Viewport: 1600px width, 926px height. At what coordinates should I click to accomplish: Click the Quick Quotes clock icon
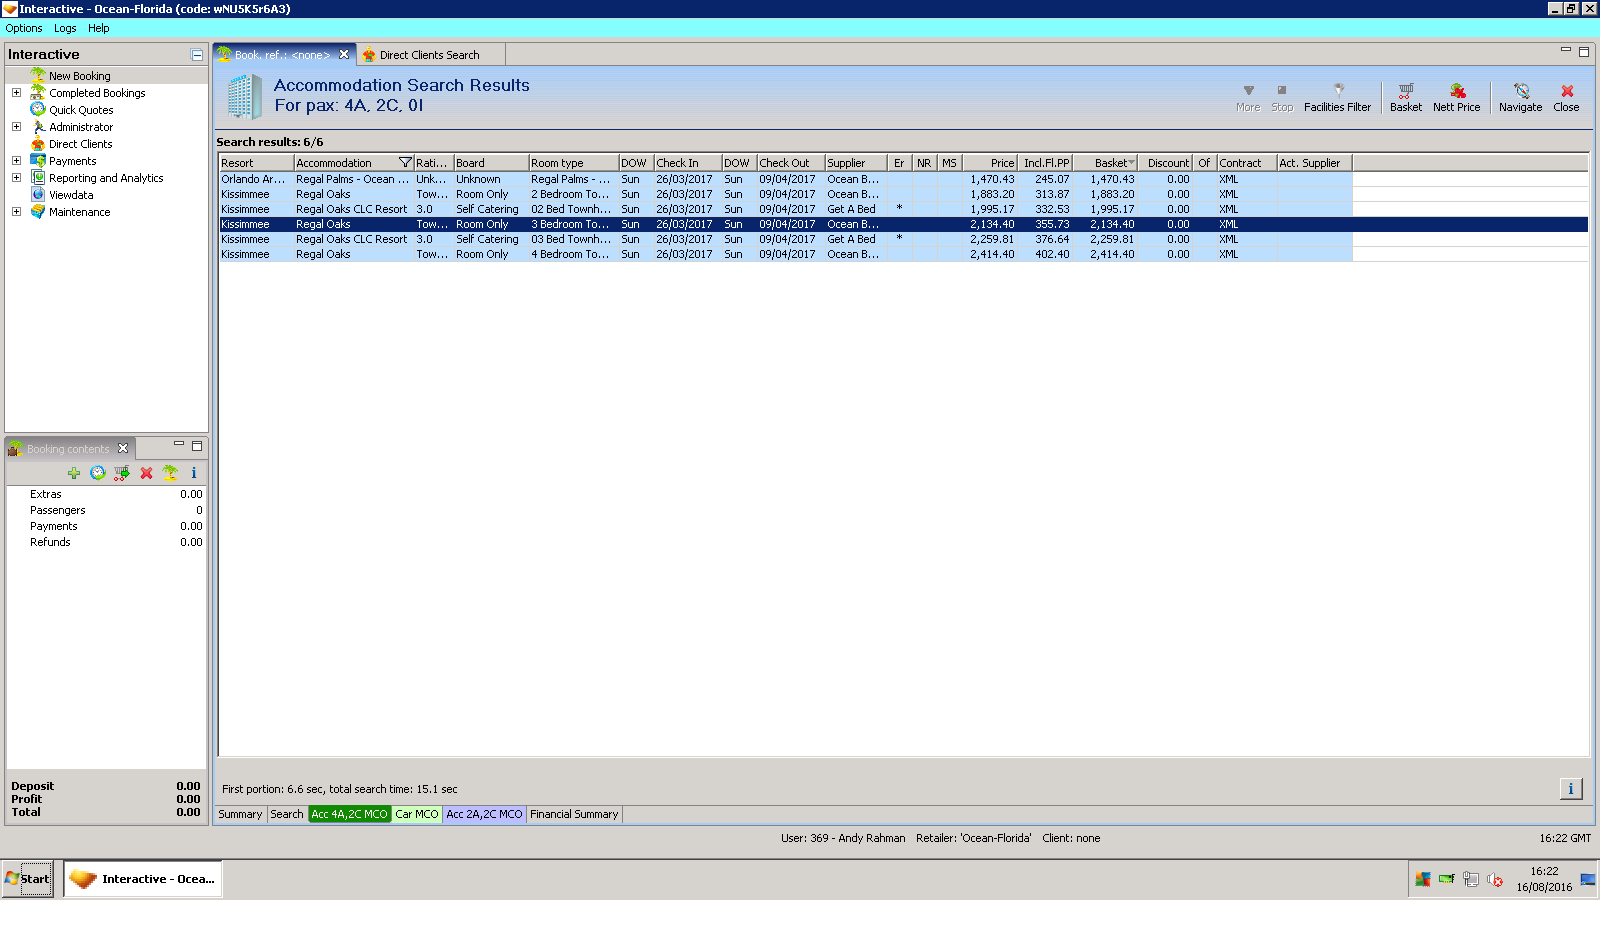38,109
